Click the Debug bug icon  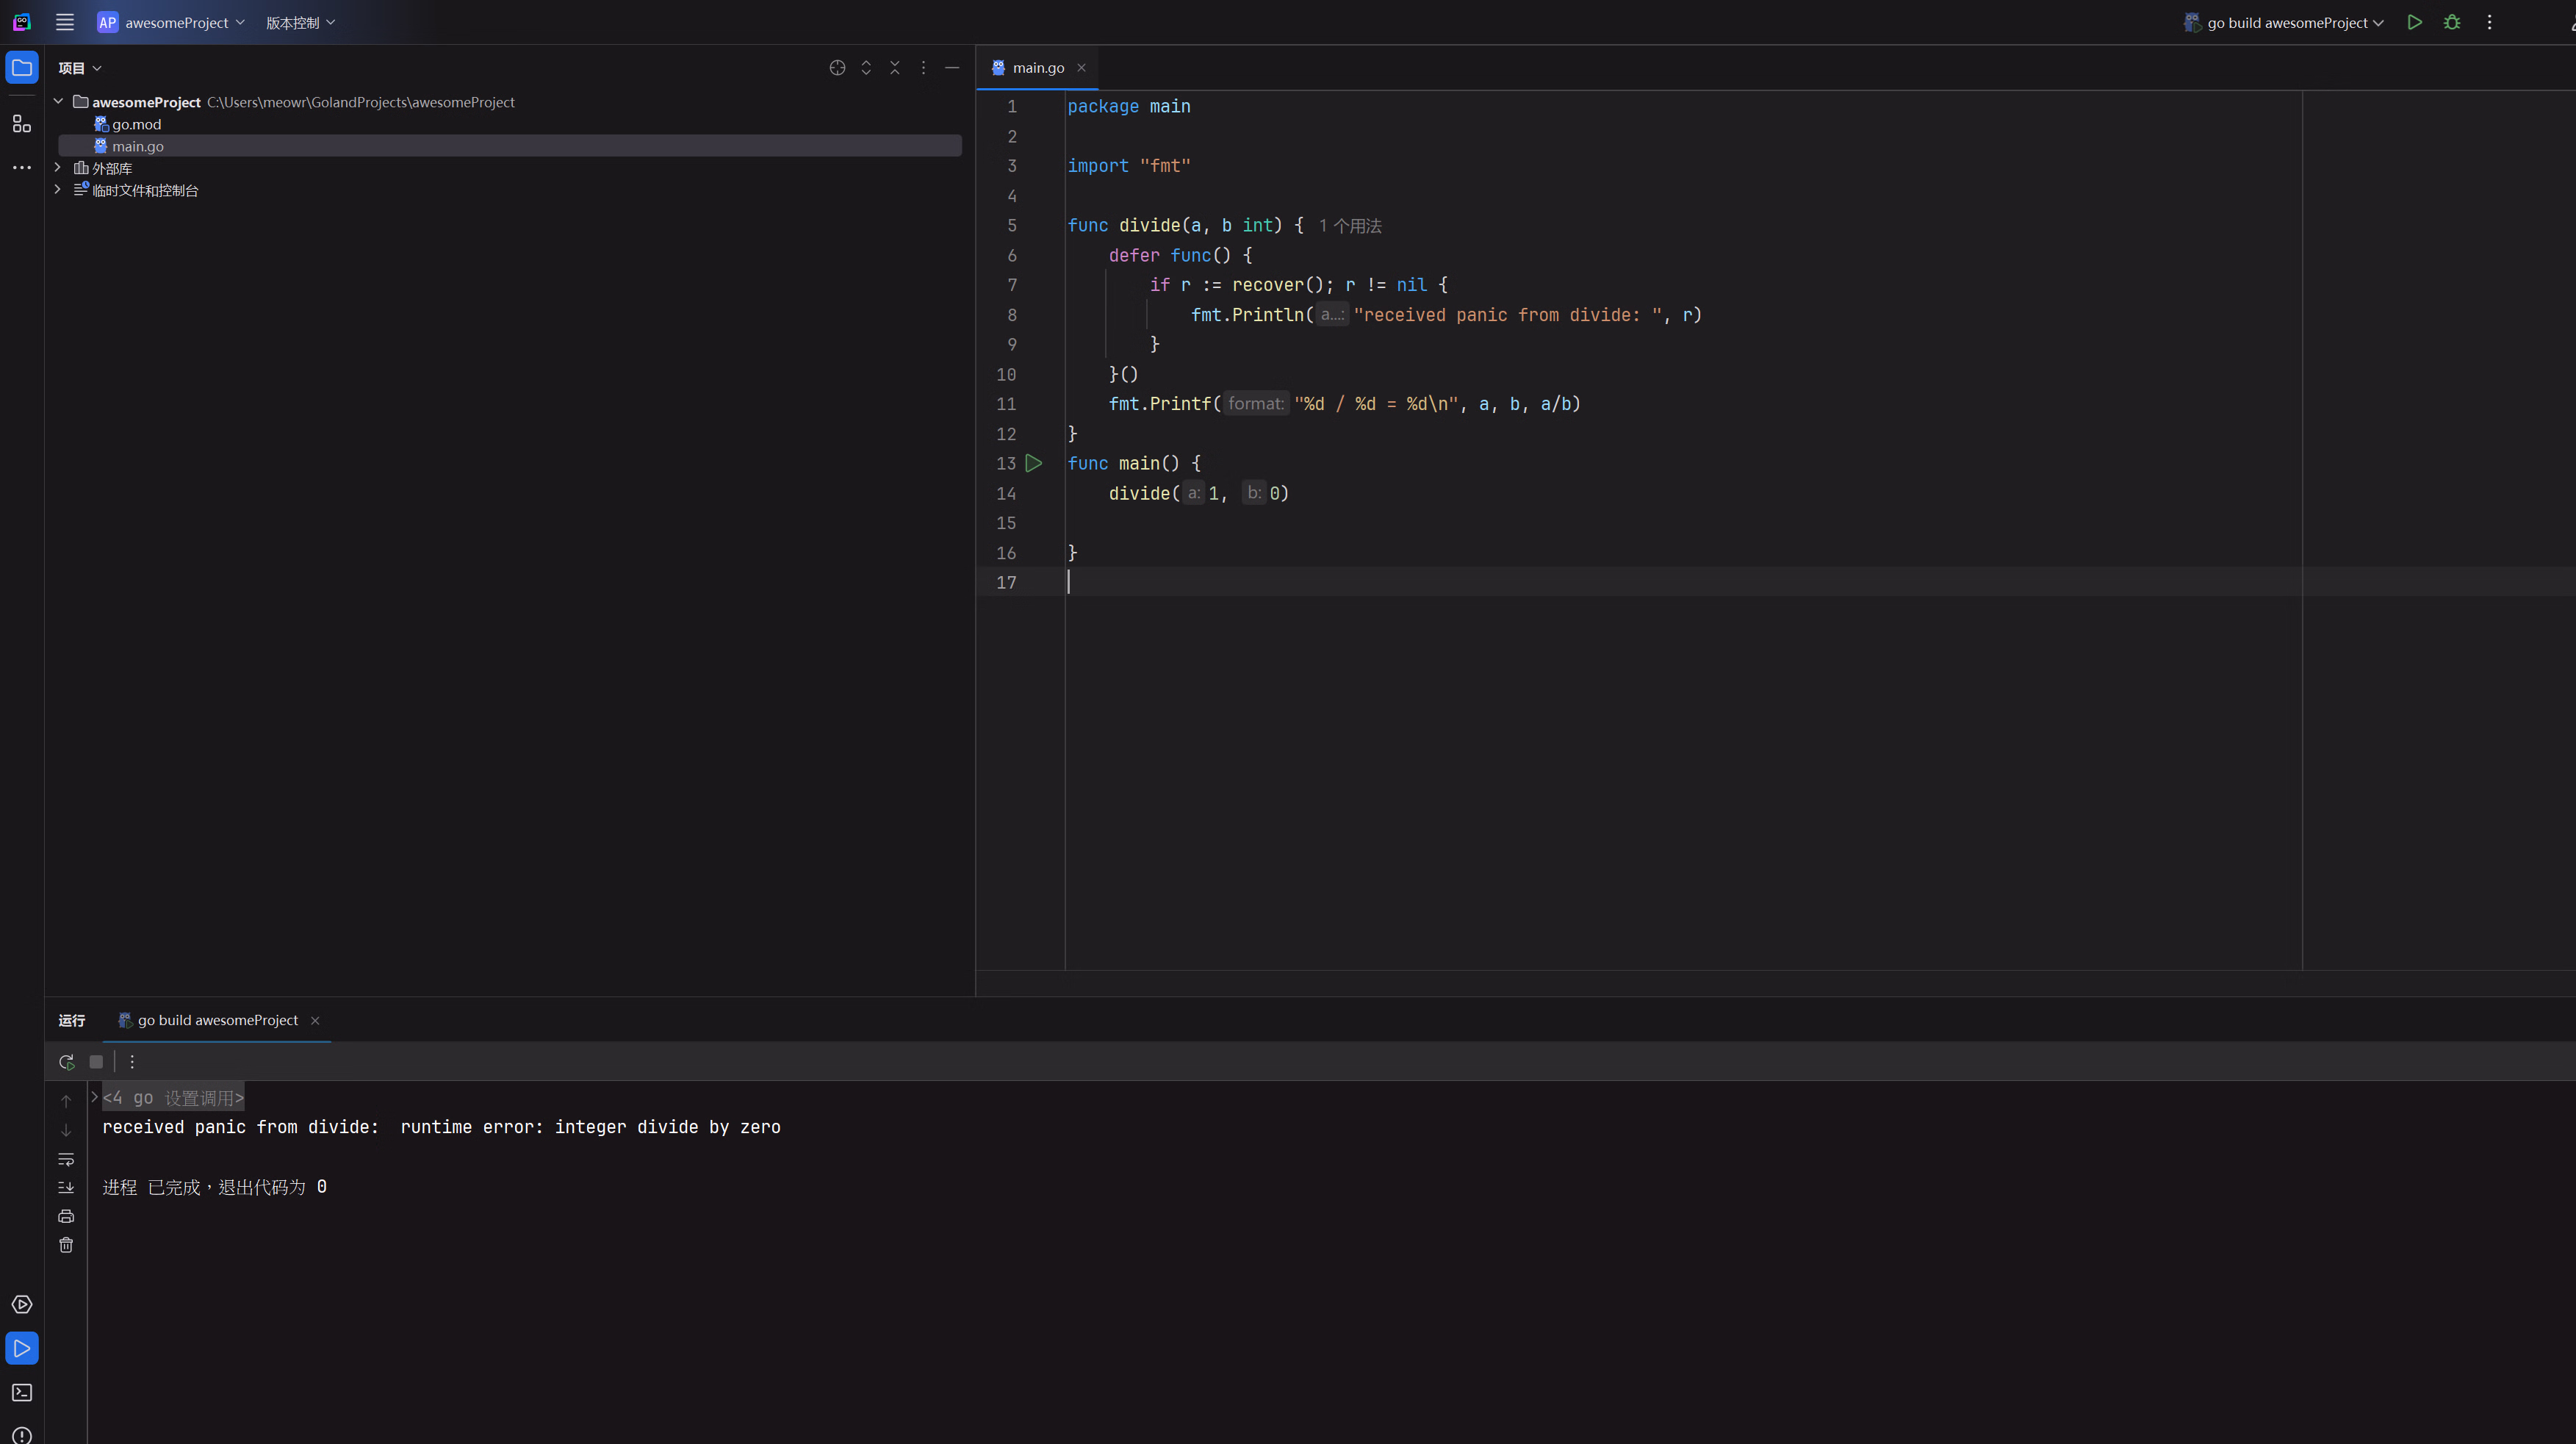(x=2451, y=22)
